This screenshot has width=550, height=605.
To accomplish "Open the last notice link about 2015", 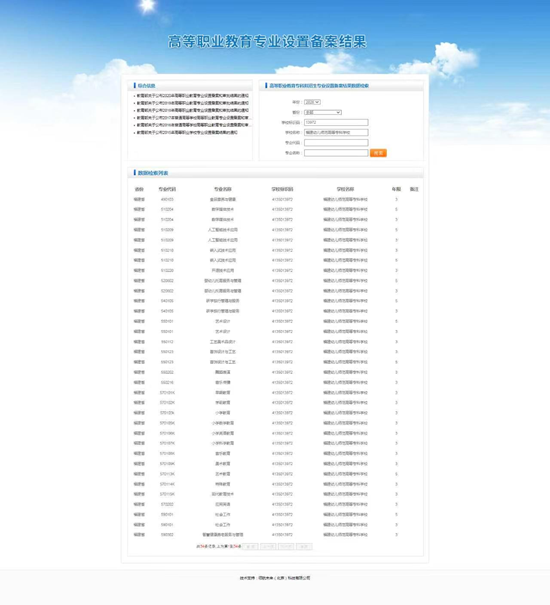I will click(187, 132).
